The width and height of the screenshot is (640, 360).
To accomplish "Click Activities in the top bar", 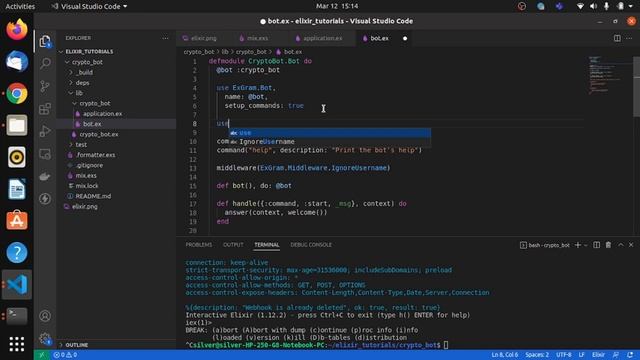I will point(20,6).
